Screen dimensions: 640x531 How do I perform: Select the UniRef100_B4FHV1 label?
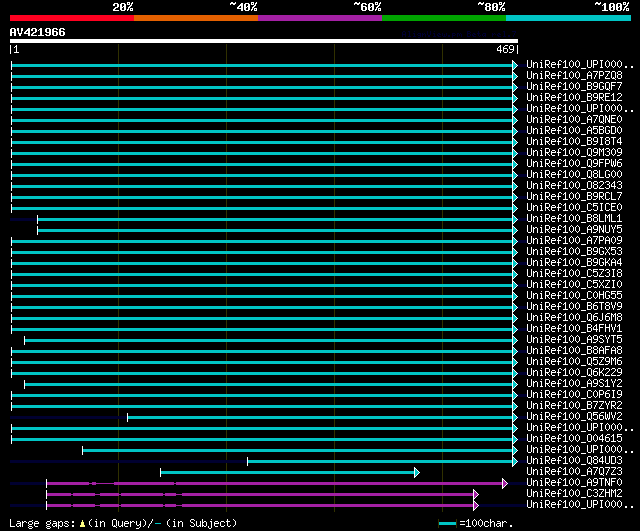(574, 329)
